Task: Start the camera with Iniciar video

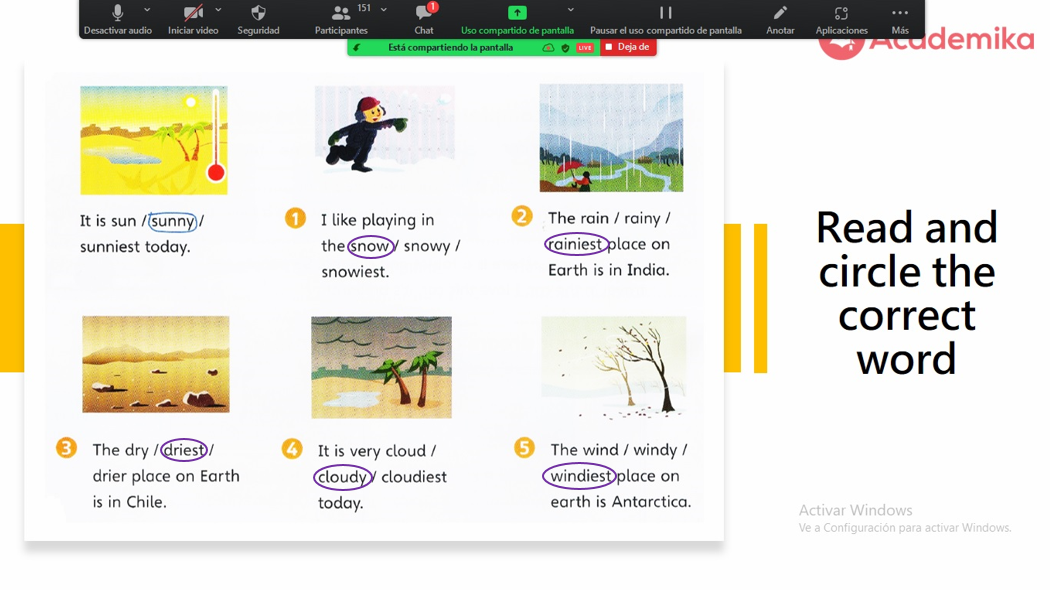Action: pos(193,19)
